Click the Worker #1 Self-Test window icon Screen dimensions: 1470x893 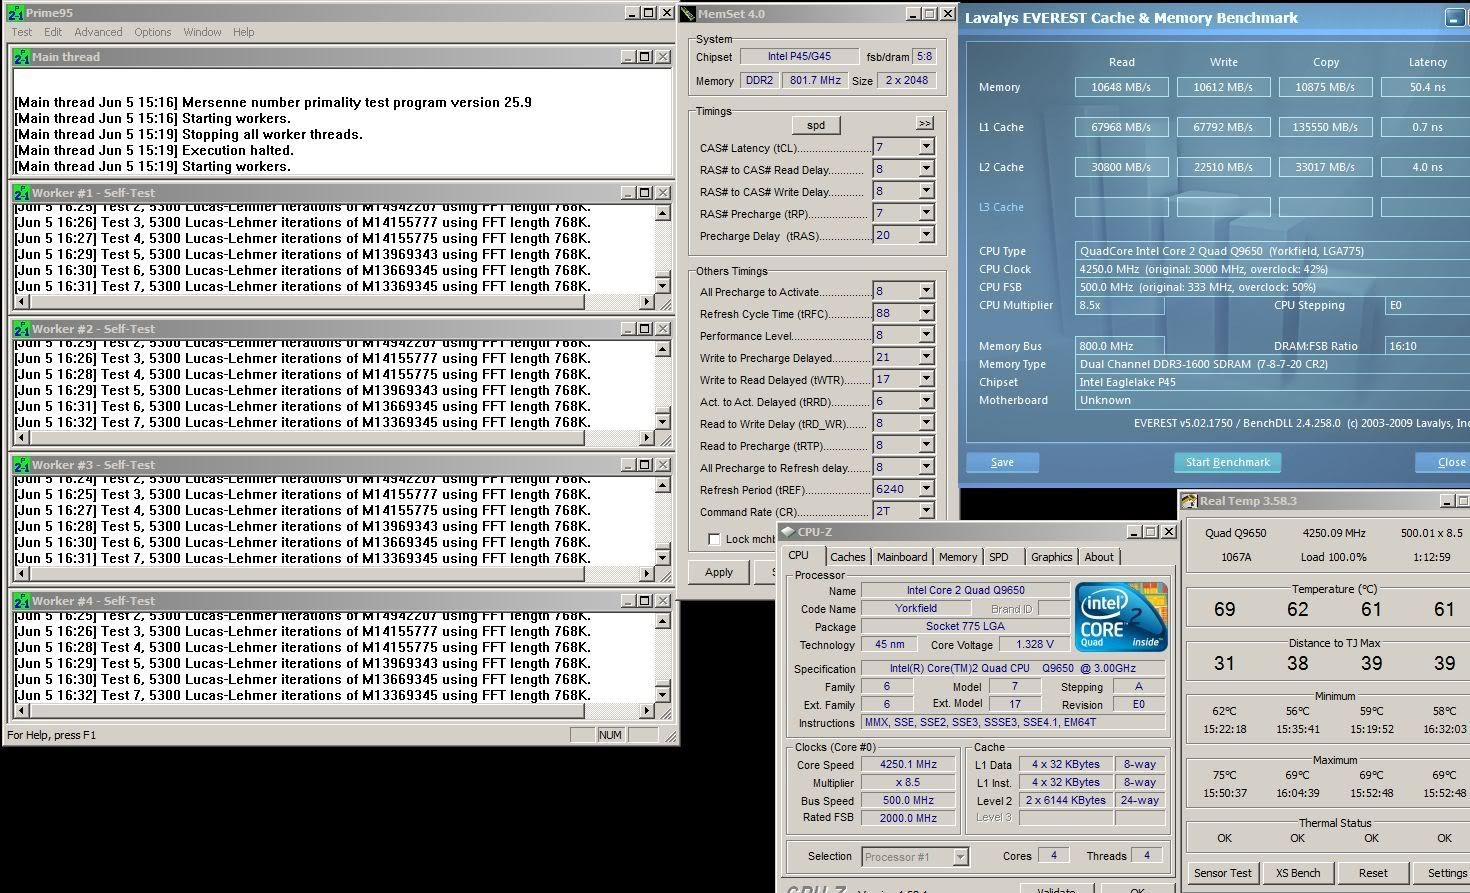21,193
